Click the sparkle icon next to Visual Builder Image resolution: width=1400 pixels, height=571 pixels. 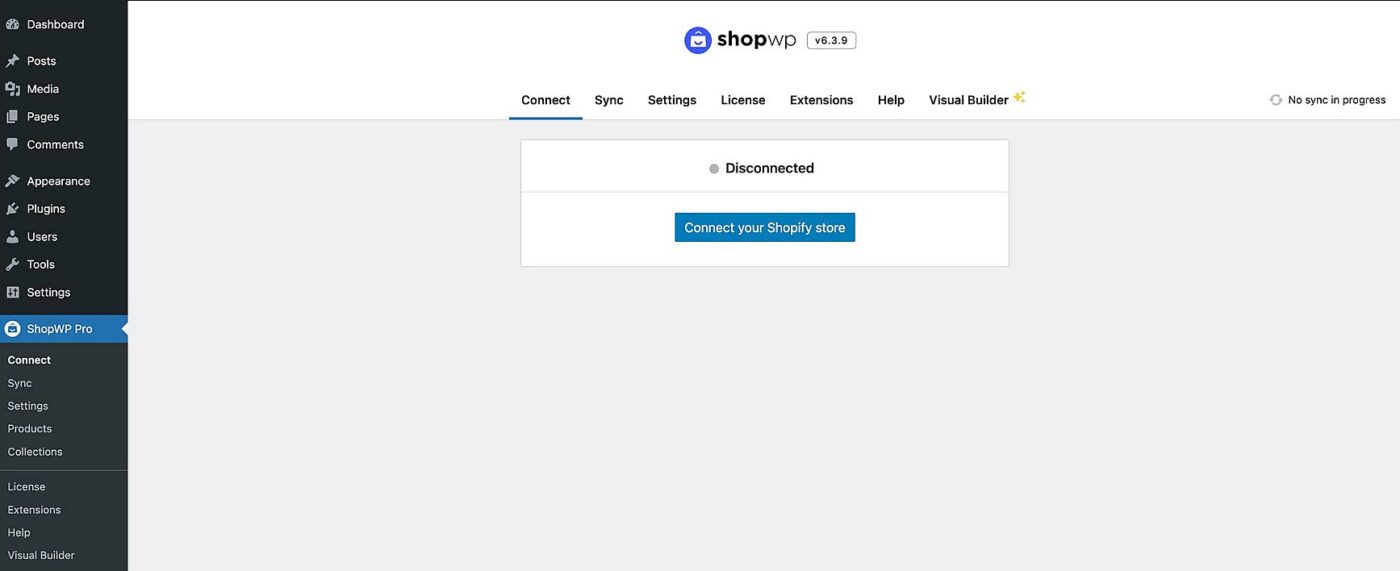pos(1019,97)
